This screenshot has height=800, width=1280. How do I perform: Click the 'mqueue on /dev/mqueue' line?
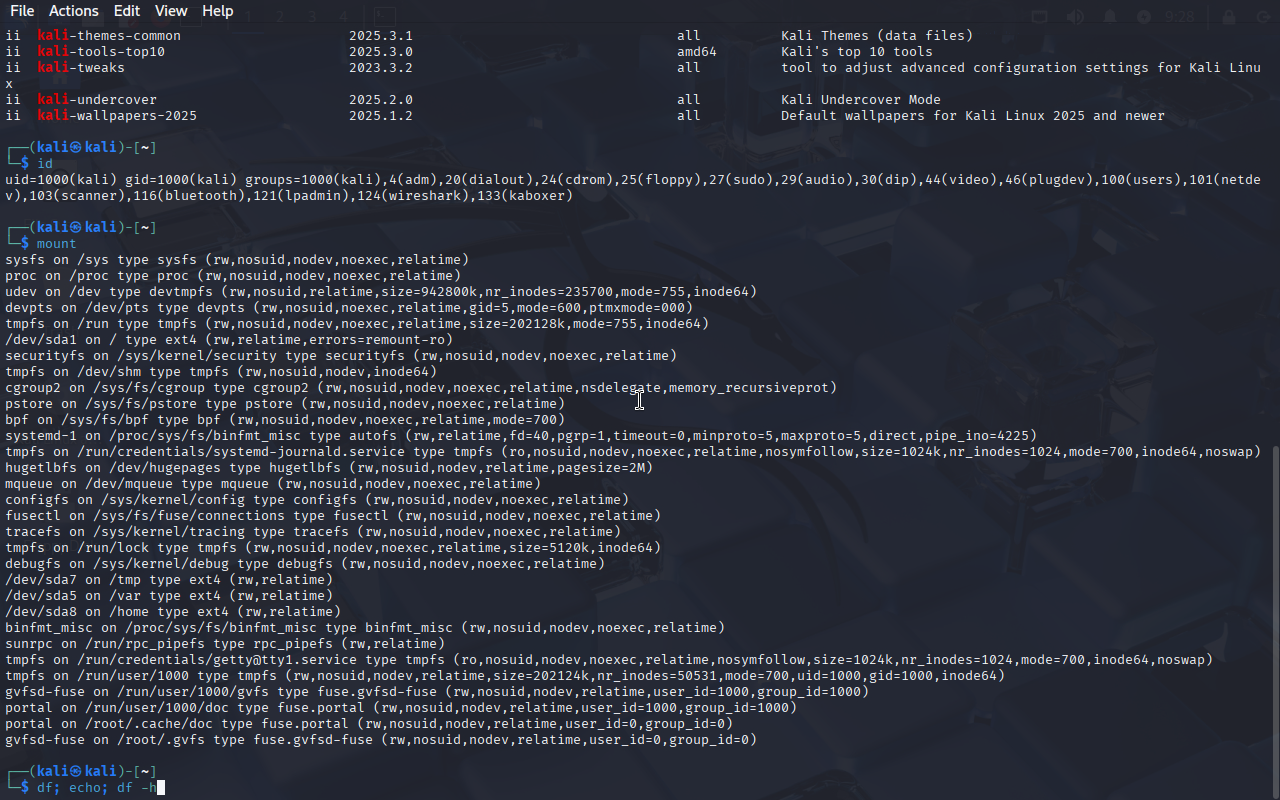(x=273, y=484)
